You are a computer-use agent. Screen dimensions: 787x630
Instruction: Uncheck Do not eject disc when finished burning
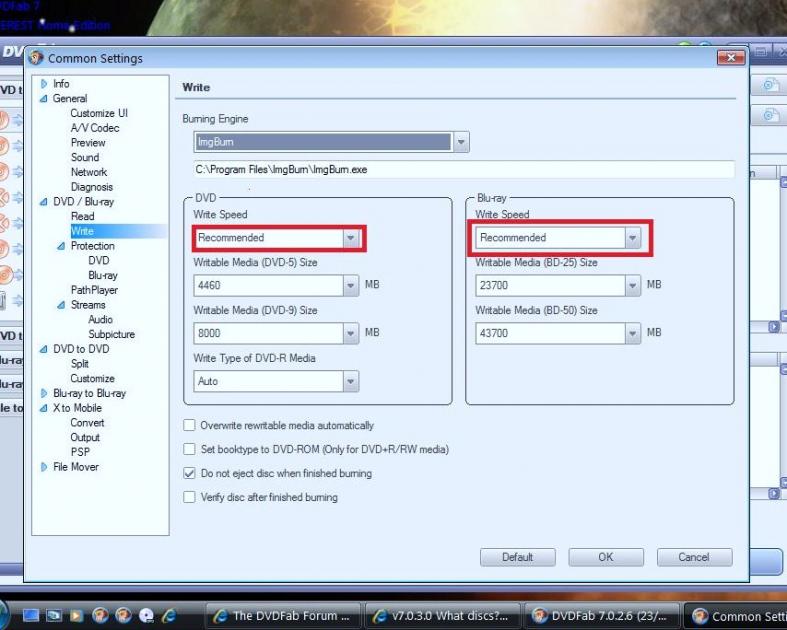coord(189,473)
